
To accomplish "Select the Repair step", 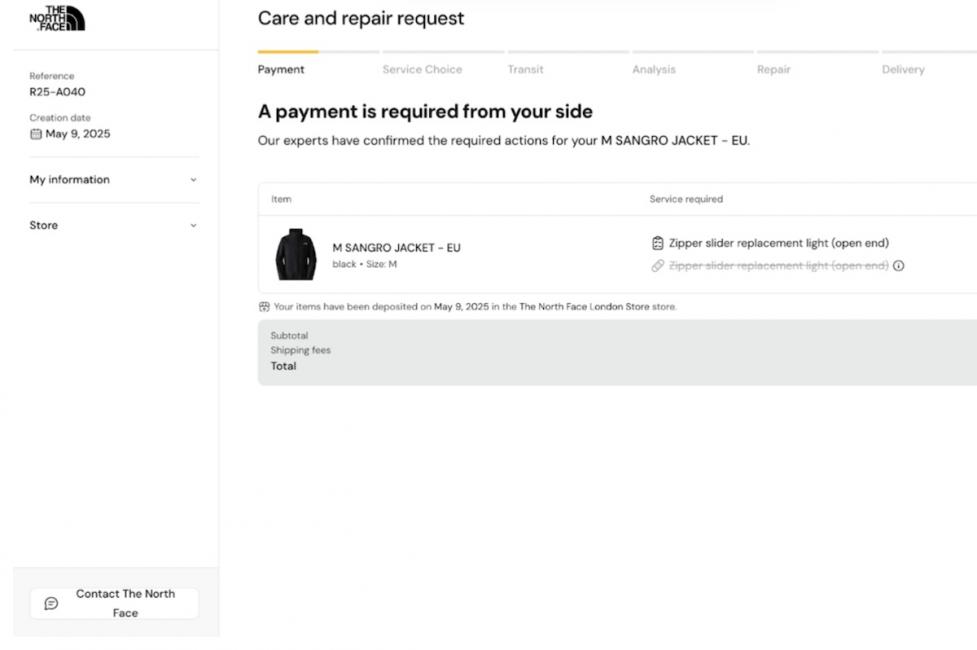I will click(x=773, y=69).
